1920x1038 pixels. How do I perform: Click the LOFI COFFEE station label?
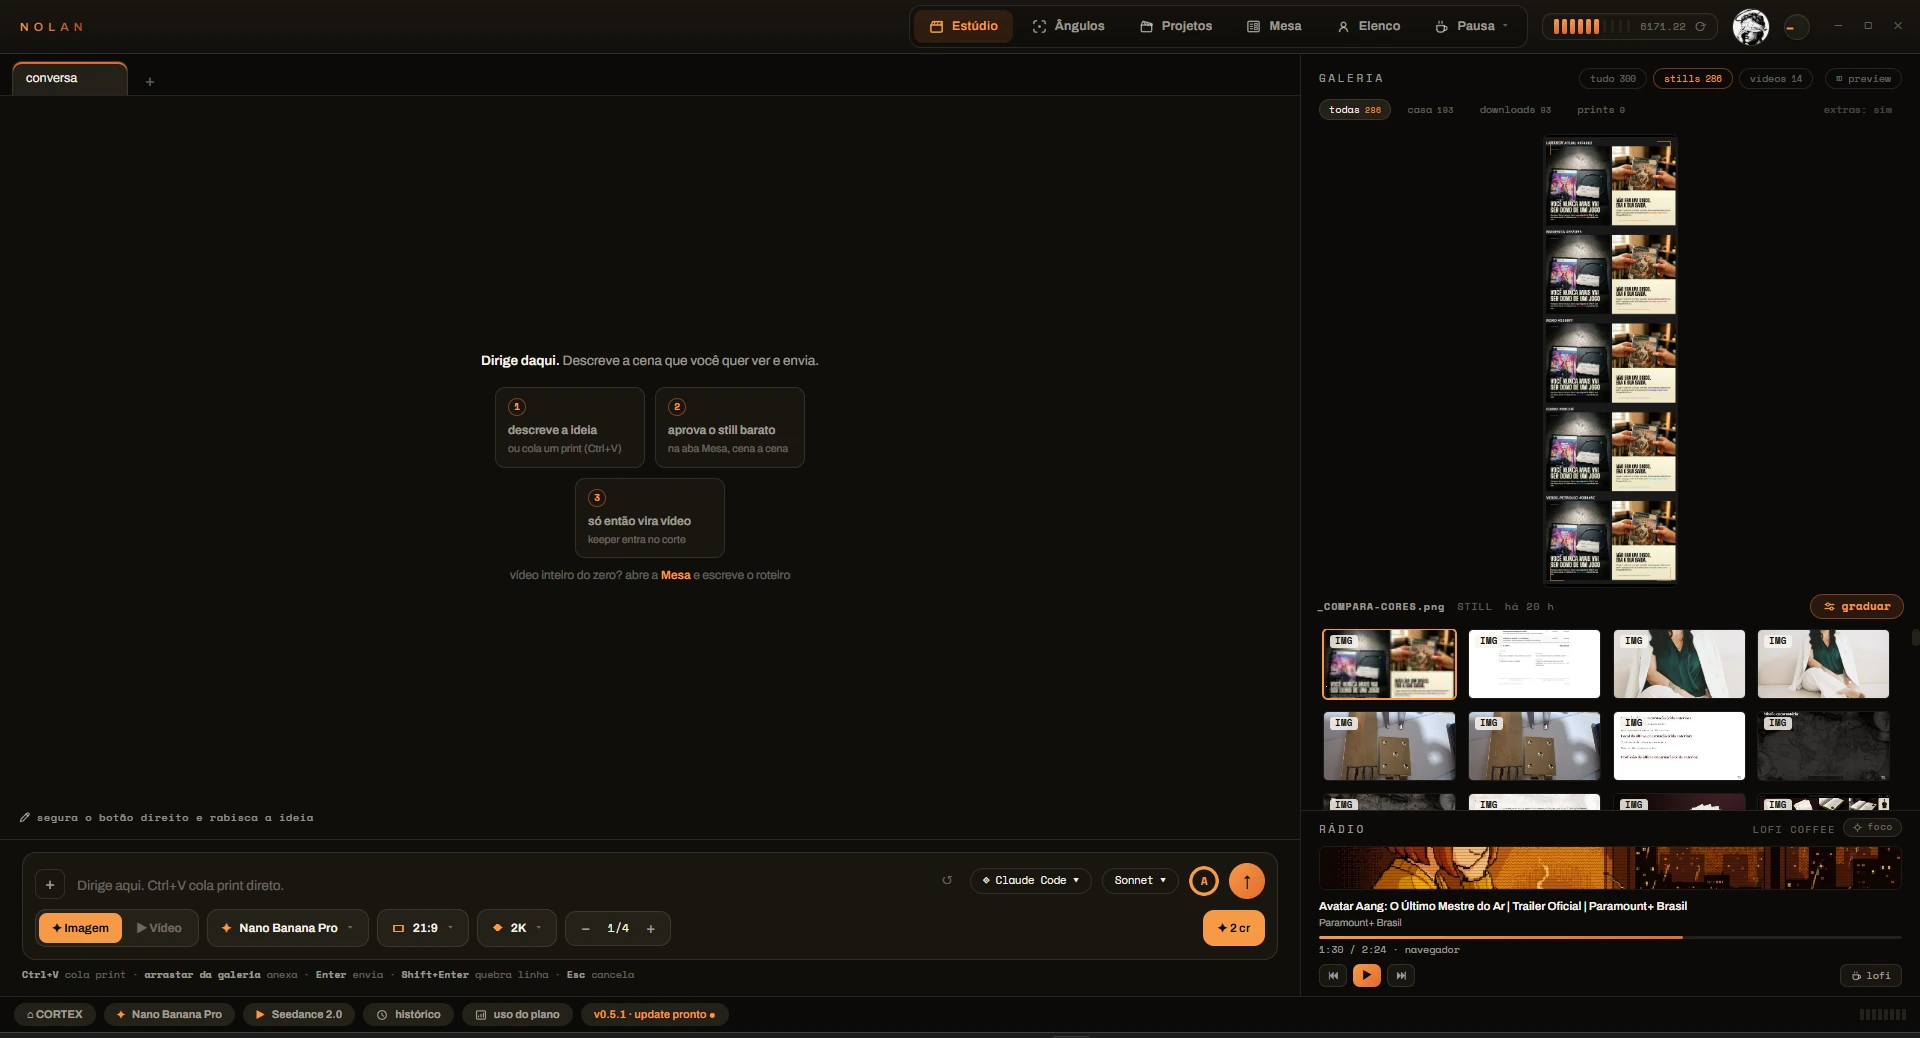pyautogui.click(x=1793, y=829)
